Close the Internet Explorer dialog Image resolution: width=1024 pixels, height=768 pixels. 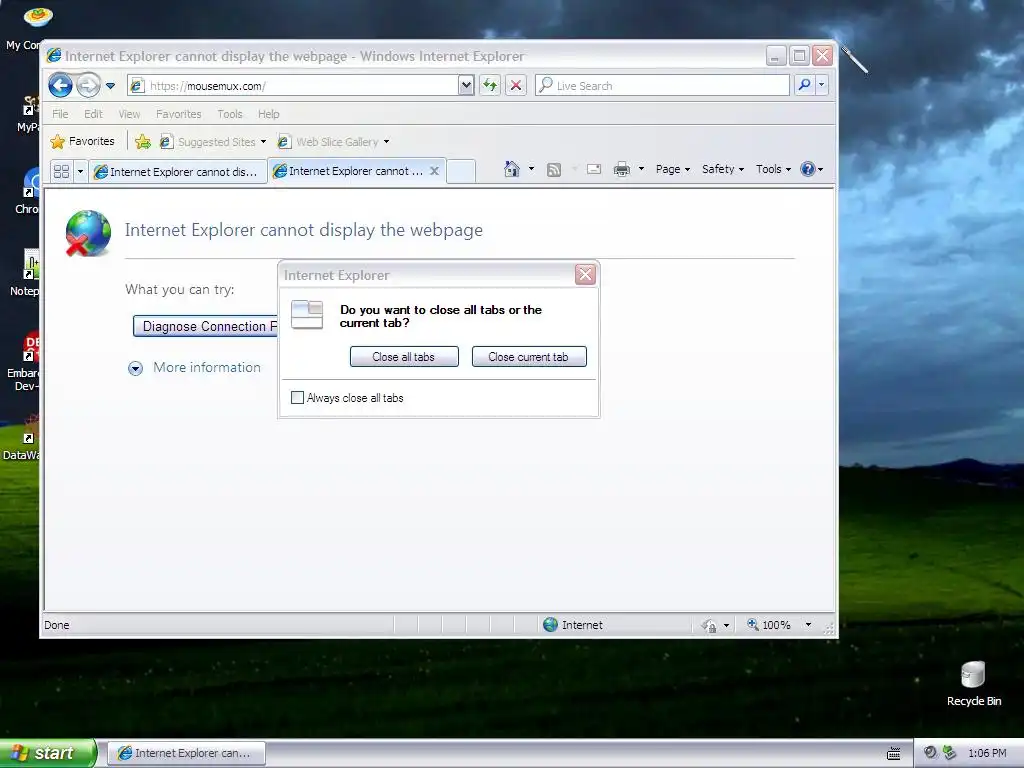pos(585,274)
